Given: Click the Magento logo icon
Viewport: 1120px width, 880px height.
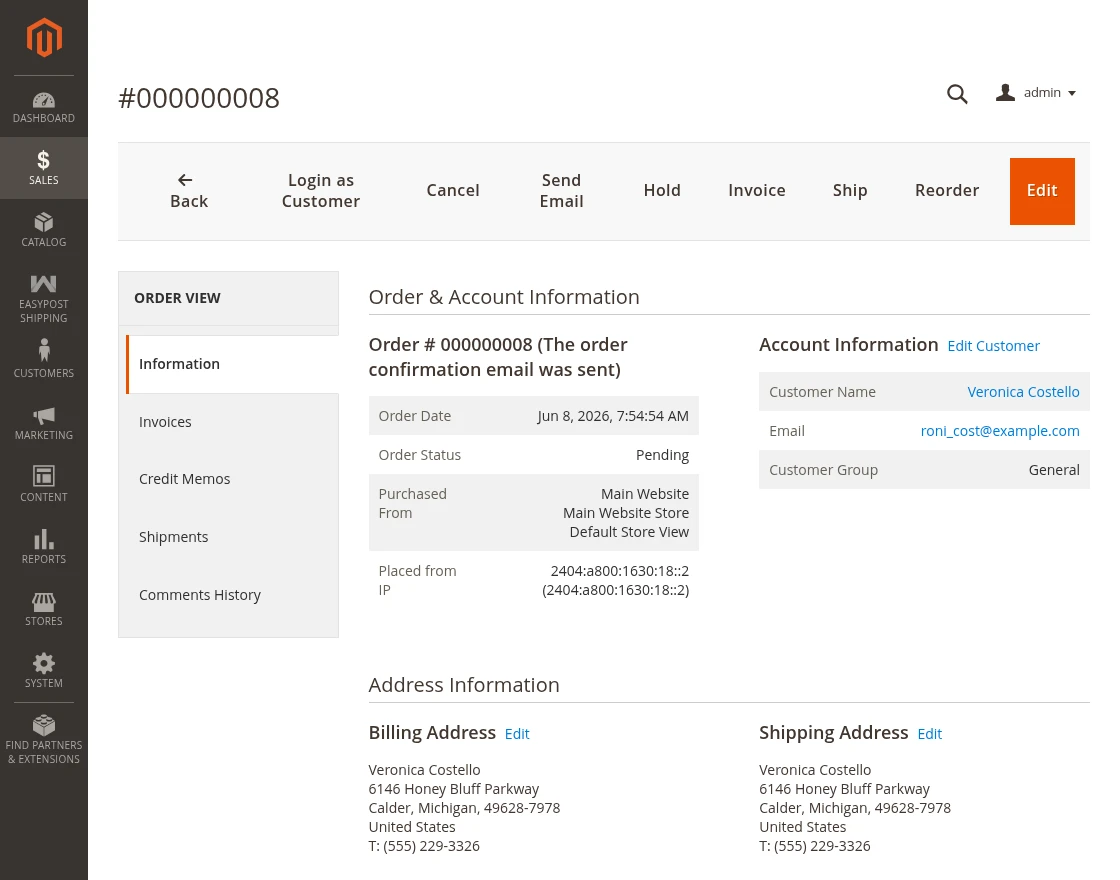Looking at the screenshot, I should coord(44,38).
